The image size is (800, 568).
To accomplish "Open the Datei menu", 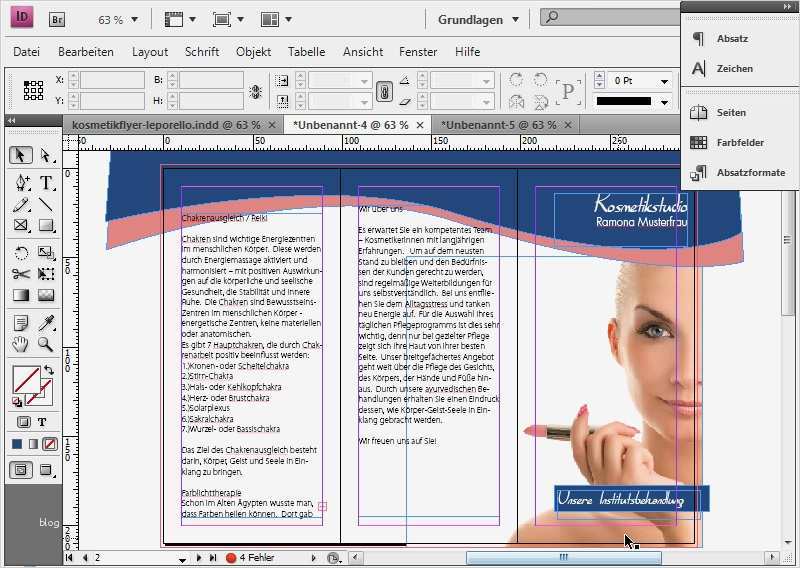I will pos(27,52).
